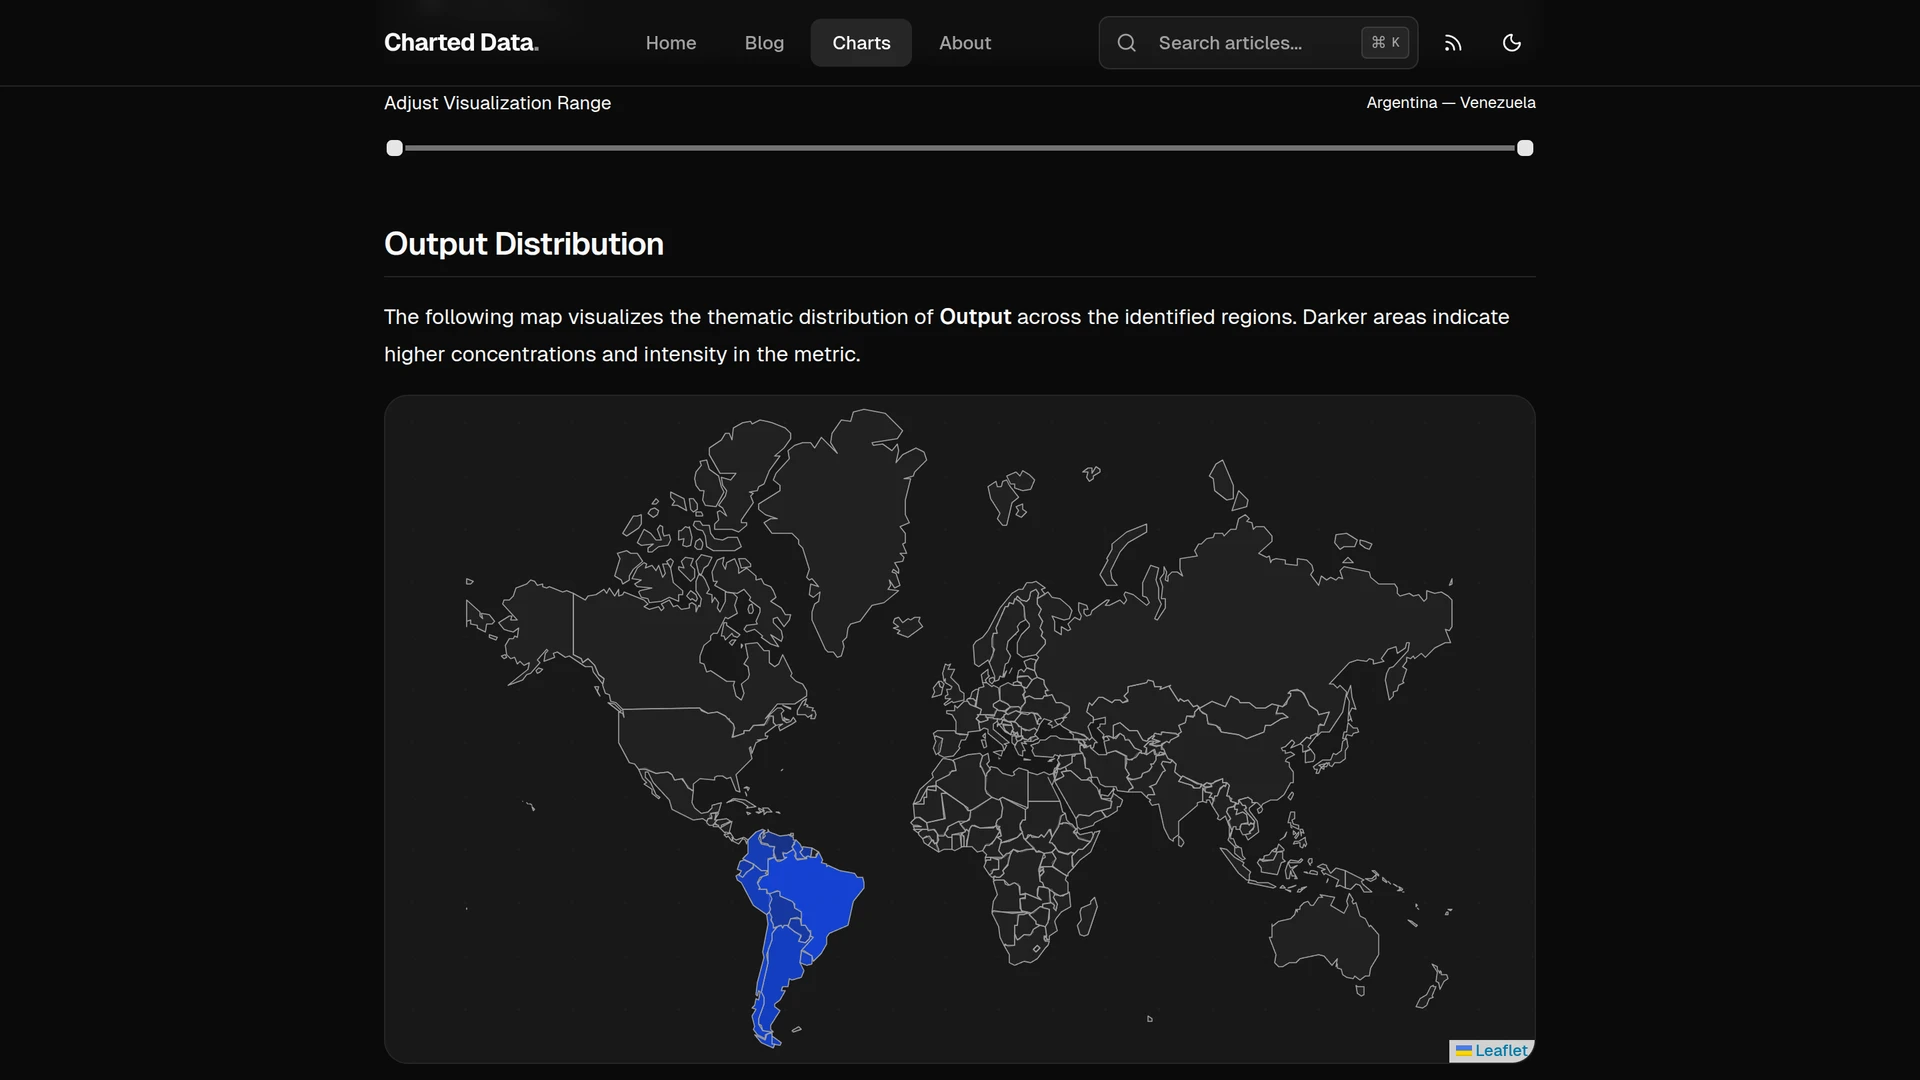Image resolution: width=1920 pixels, height=1080 pixels.
Task: Toggle dark mode moon icon
Action: (1511, 43)
